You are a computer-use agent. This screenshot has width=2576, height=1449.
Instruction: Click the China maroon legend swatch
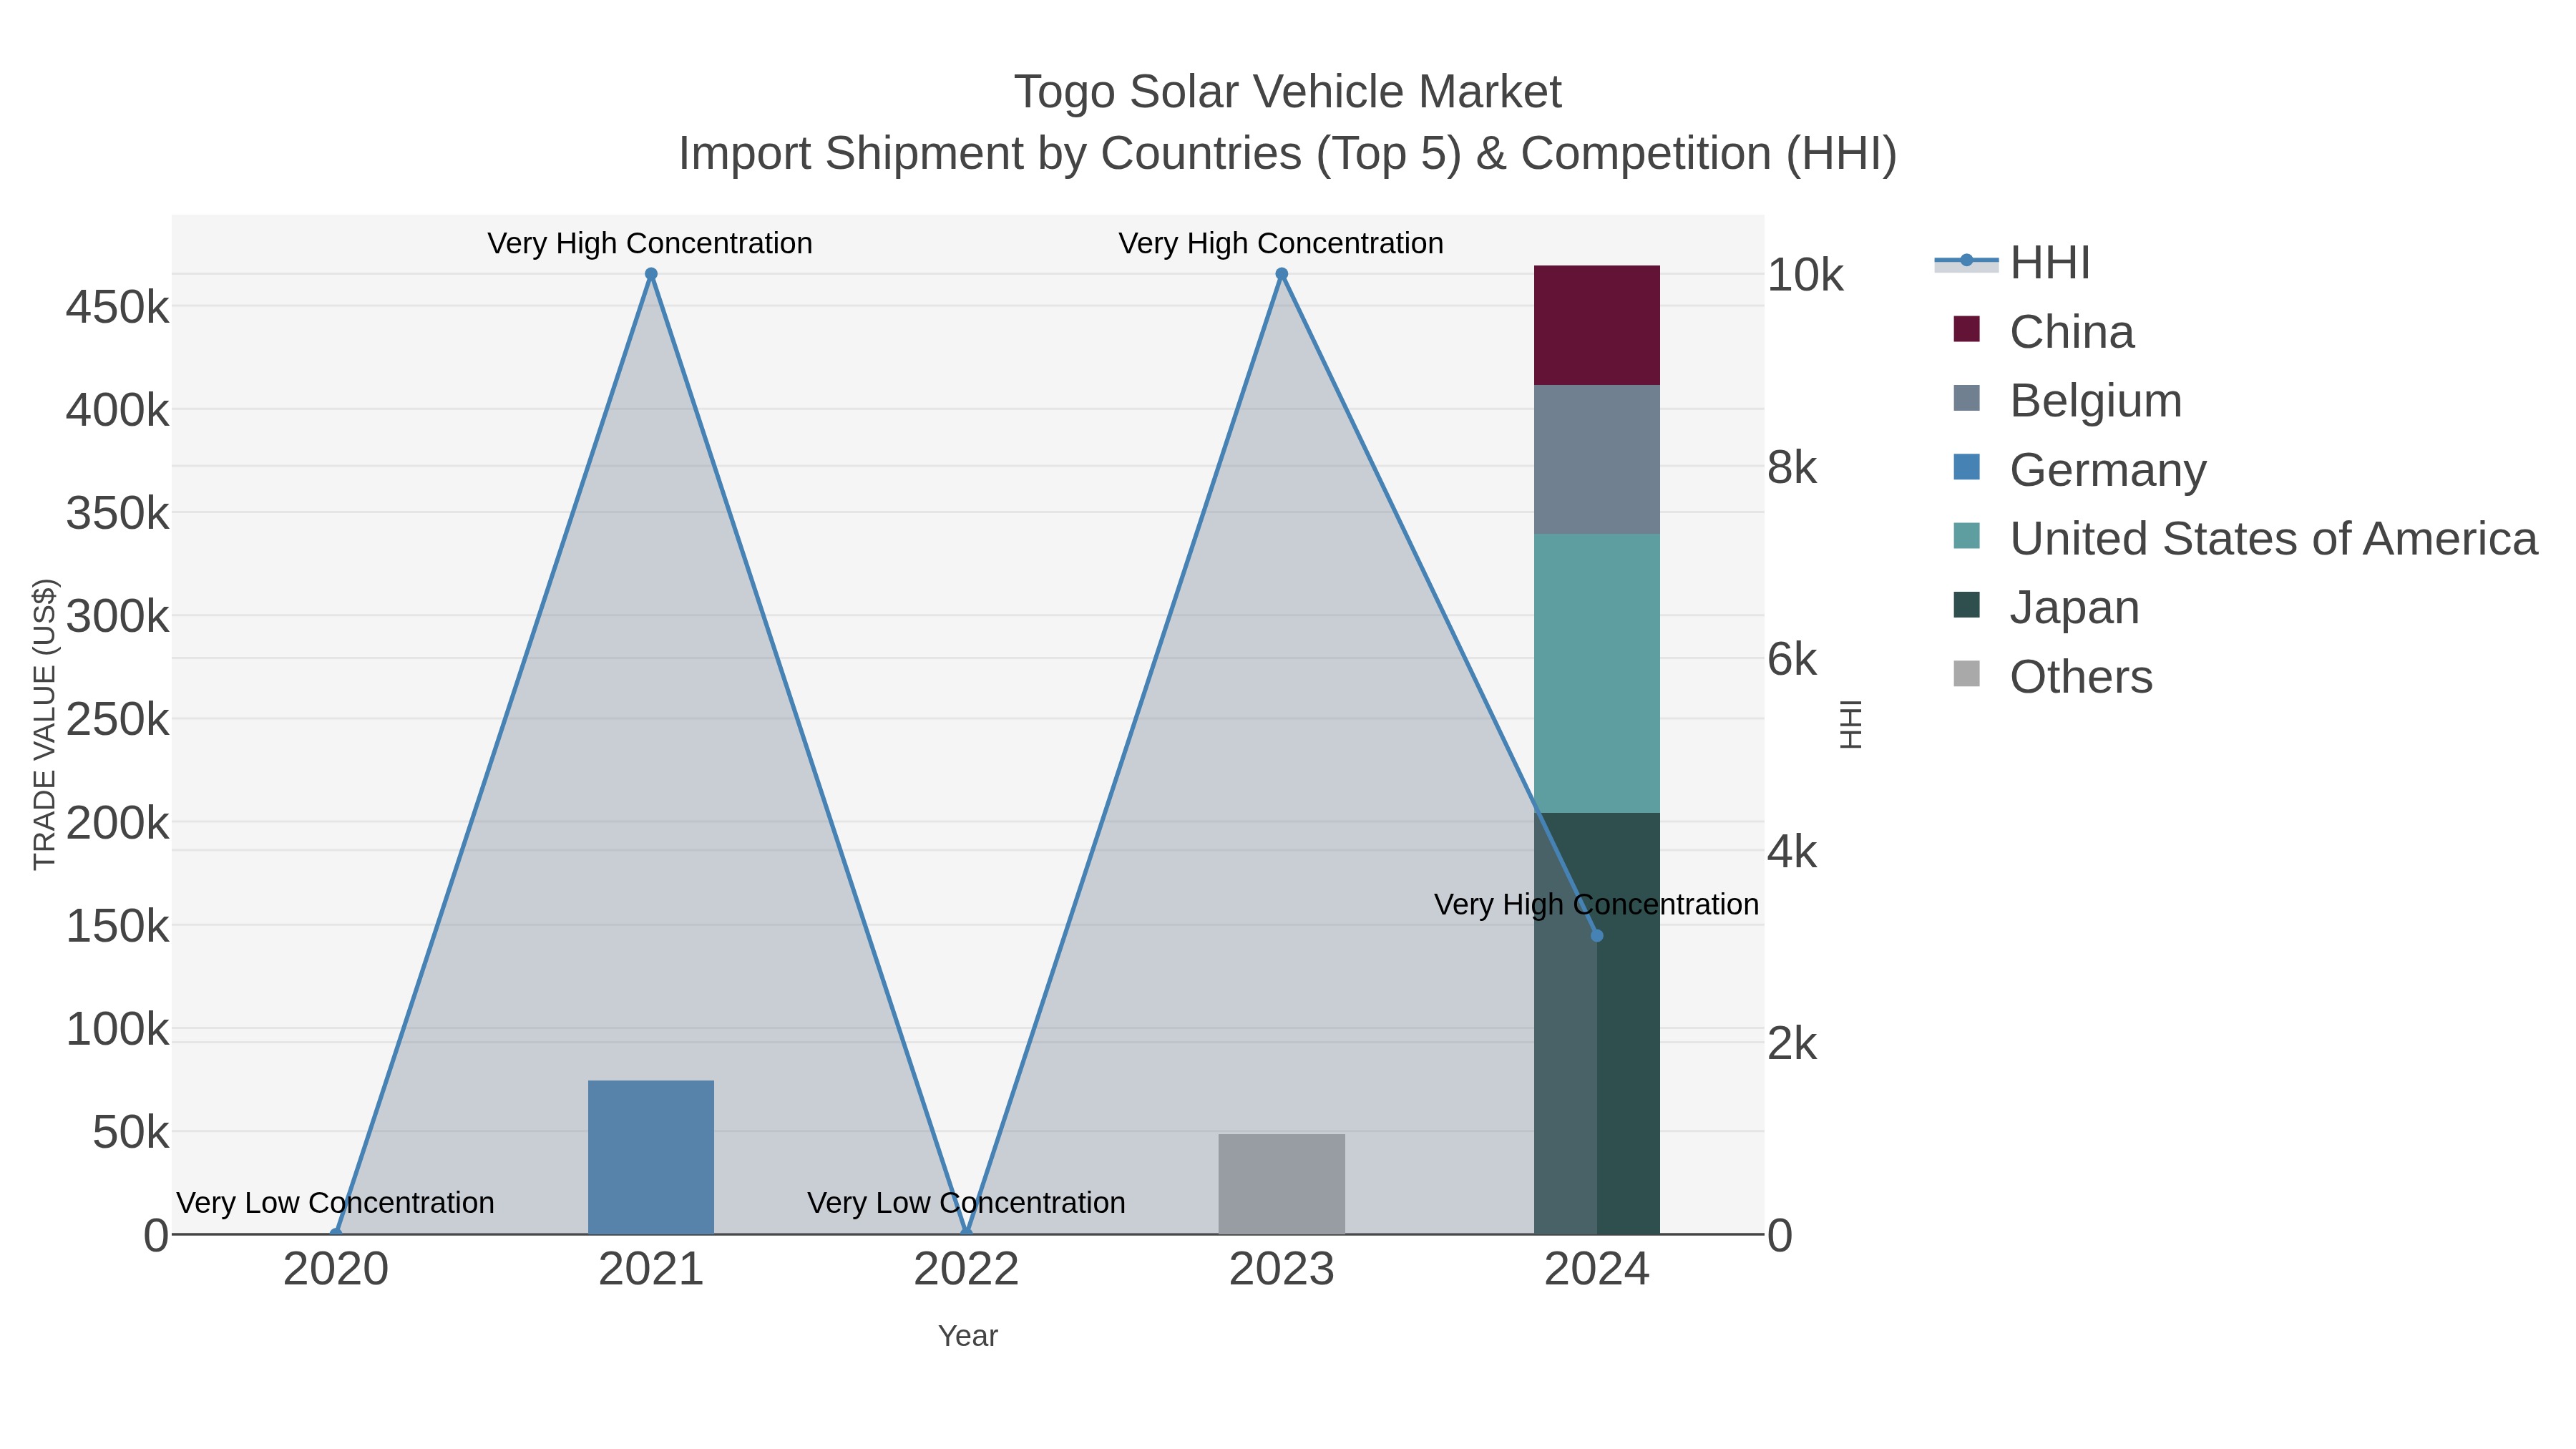1966,329
